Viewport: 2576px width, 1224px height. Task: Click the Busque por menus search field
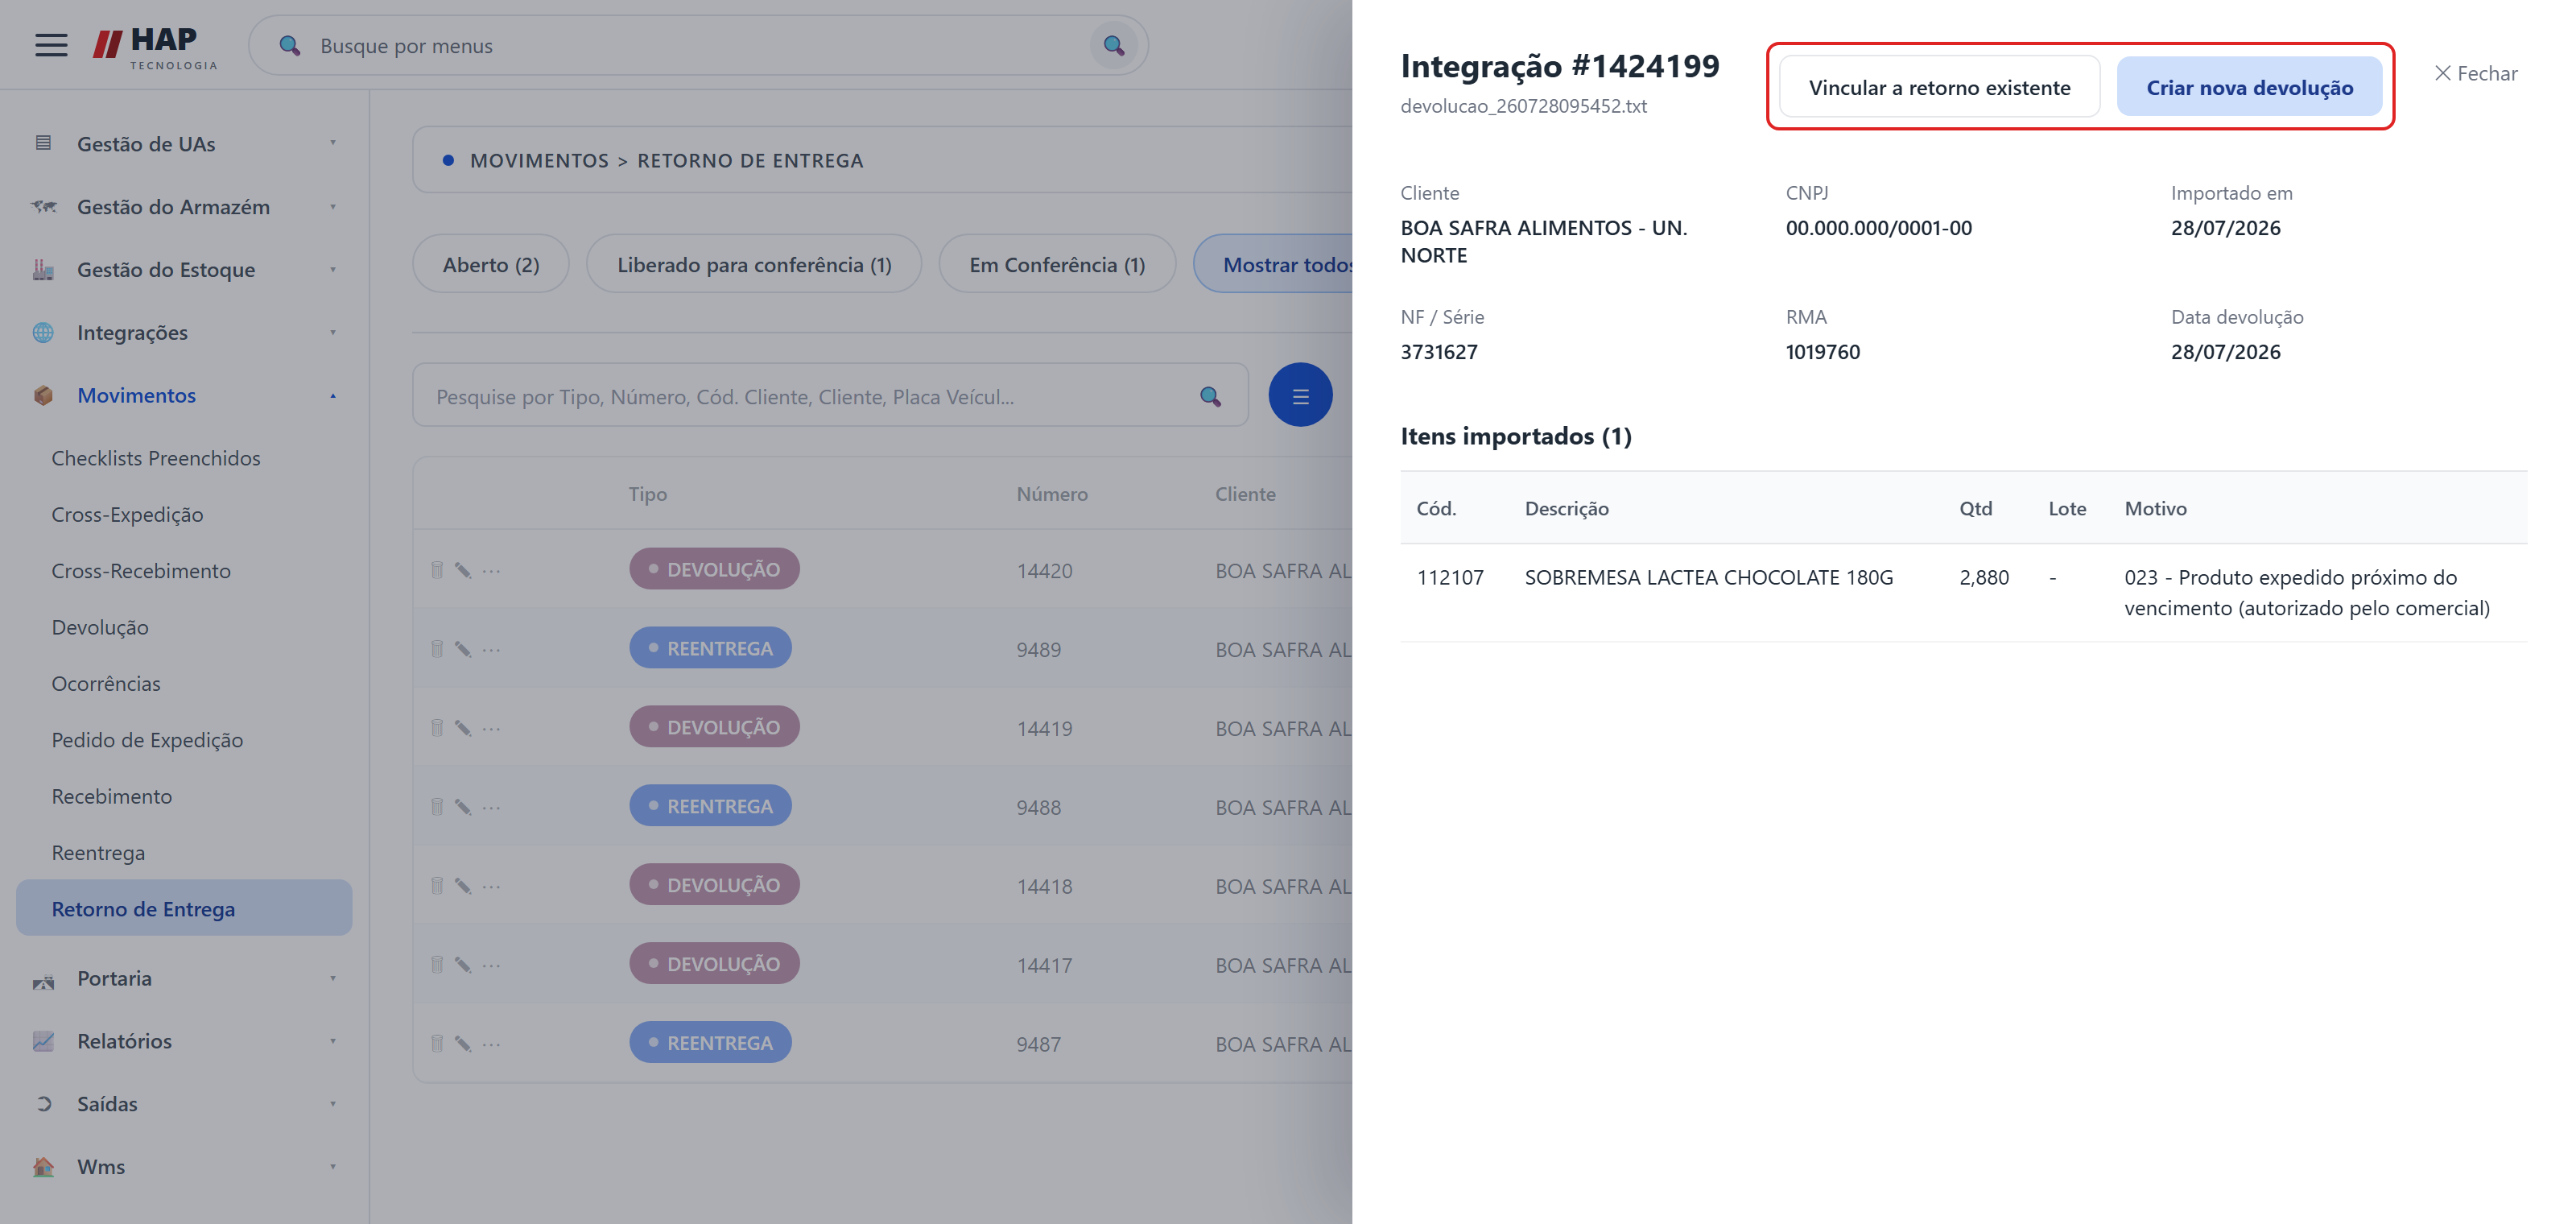(698, 45)
